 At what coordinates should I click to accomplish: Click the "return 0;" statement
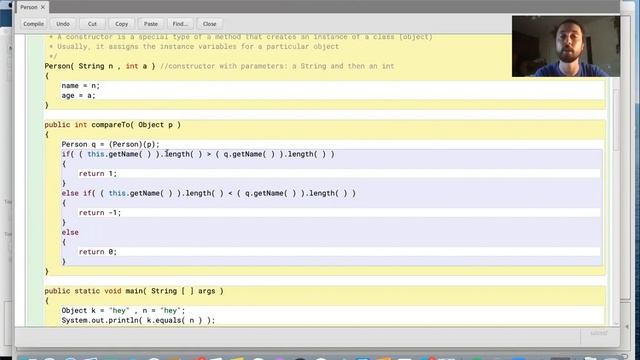(98, 252)
